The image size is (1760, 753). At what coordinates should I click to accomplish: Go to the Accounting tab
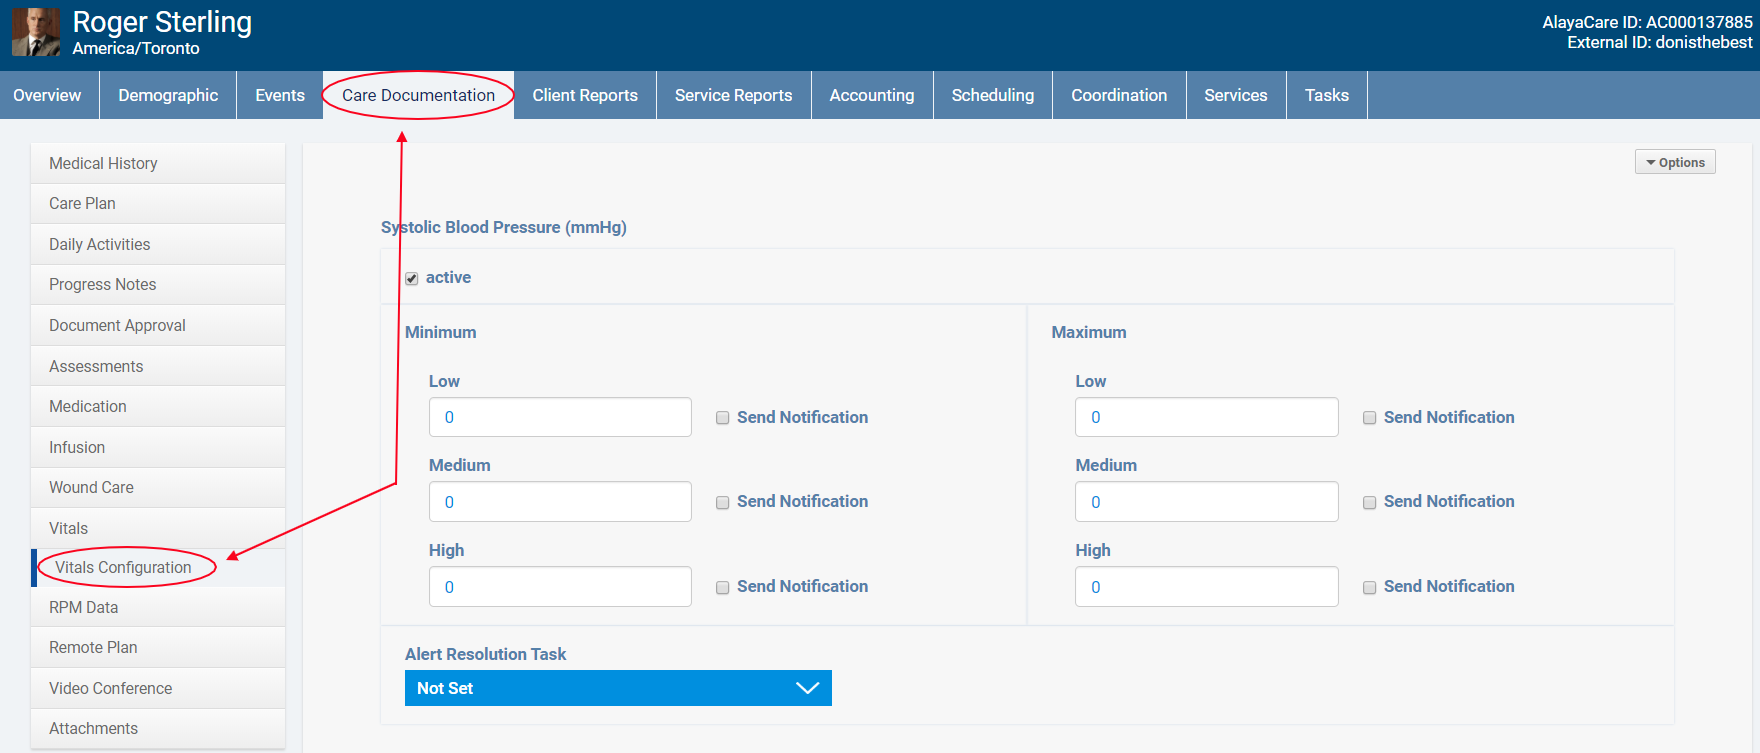pos(871,95)
